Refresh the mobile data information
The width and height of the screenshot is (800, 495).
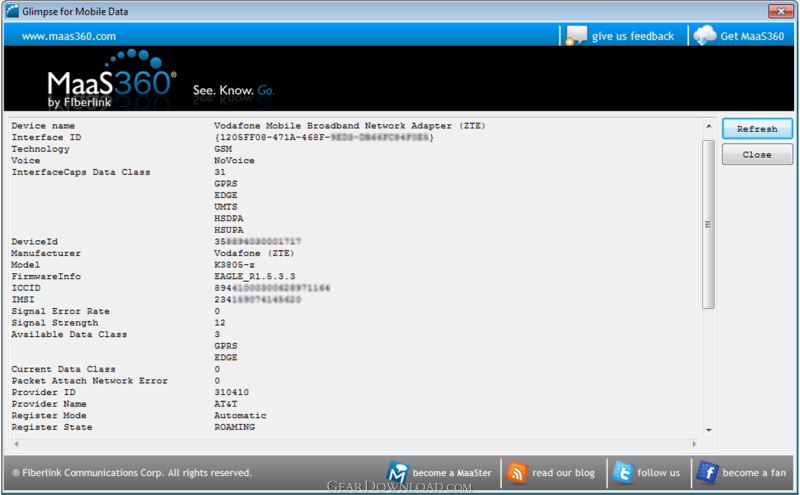[x=757, y=129]
